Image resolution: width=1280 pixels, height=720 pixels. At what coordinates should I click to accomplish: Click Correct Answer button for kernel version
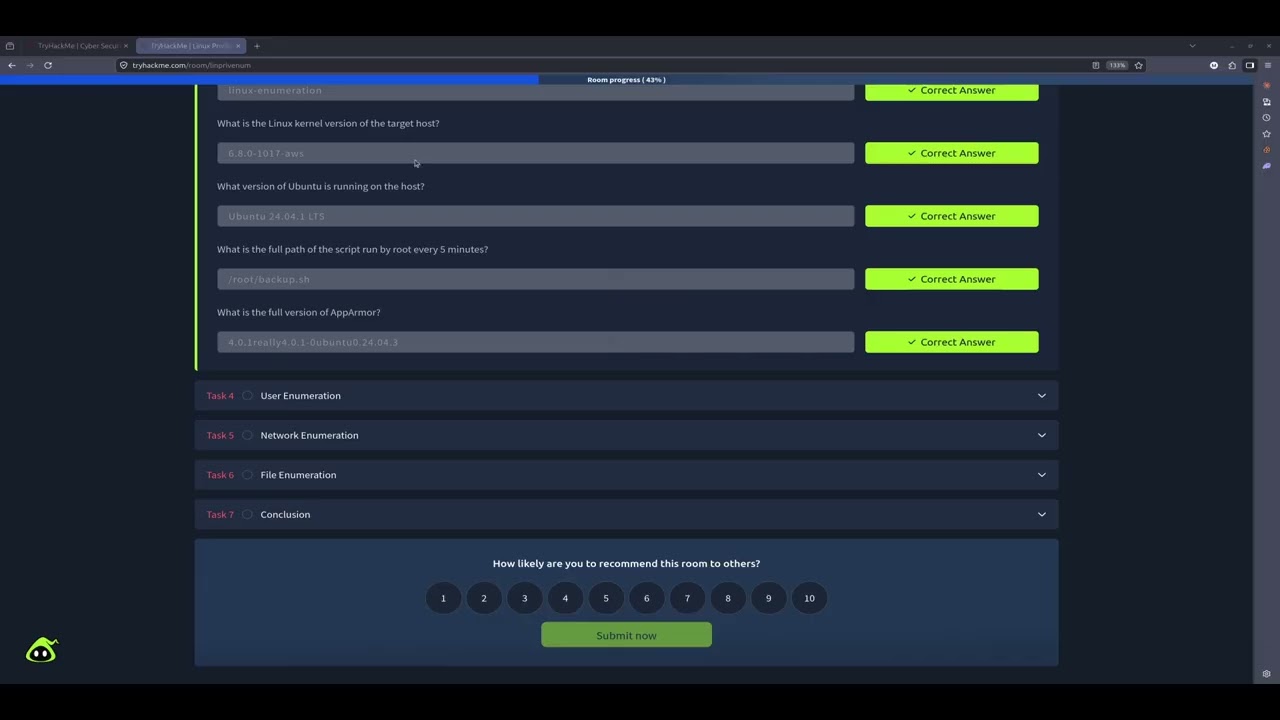(x=951, y=153)
